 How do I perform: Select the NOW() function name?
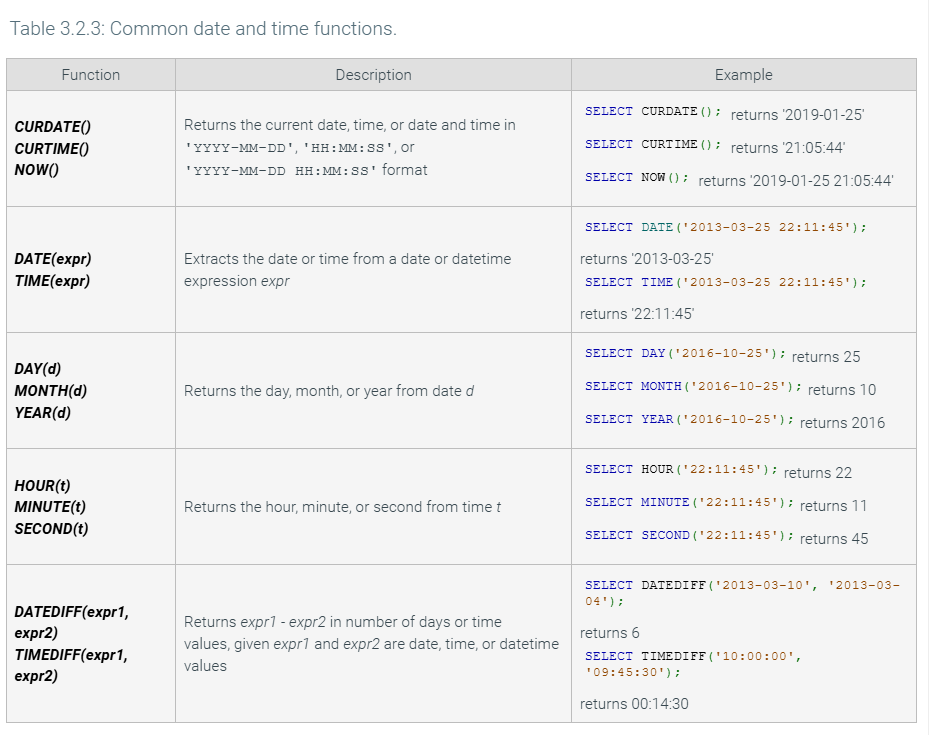[x=37, y=170]
